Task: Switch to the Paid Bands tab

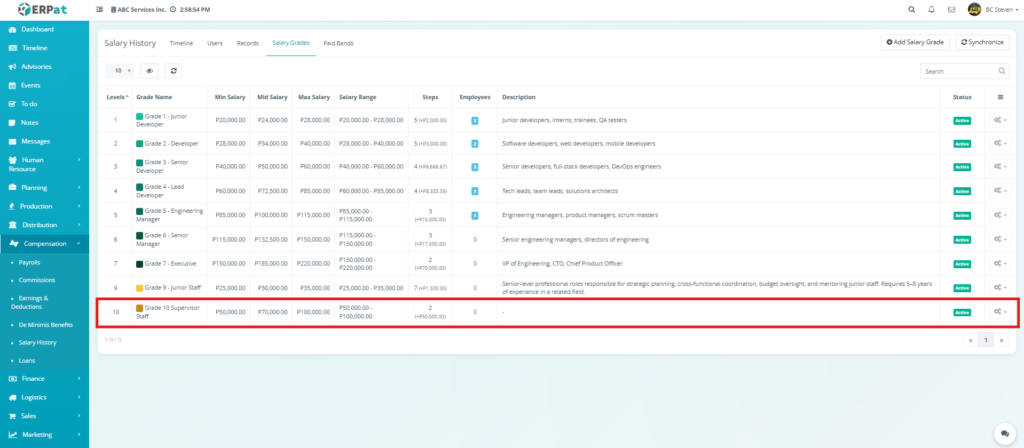Action: coord(338,44)
